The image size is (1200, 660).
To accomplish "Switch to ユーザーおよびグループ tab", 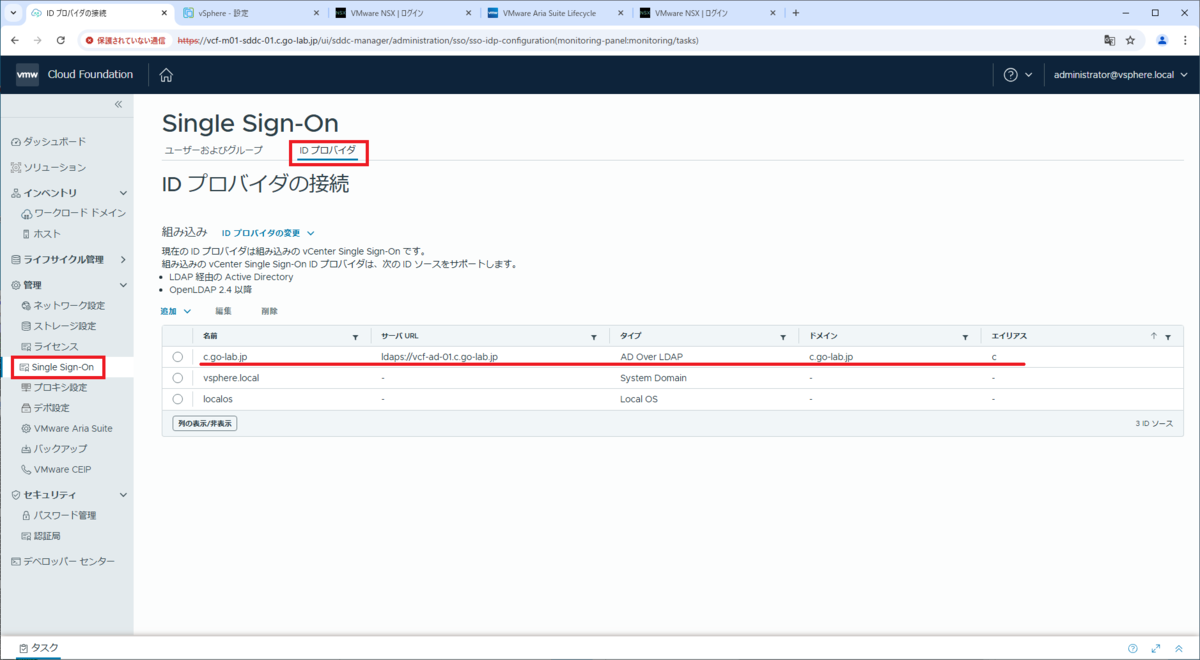I will tap(213, 150).
